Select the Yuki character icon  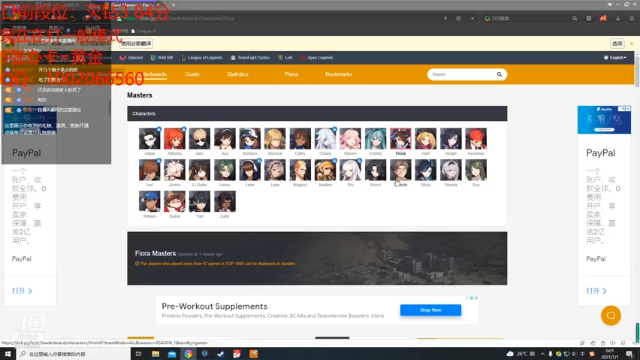point(200,201)
